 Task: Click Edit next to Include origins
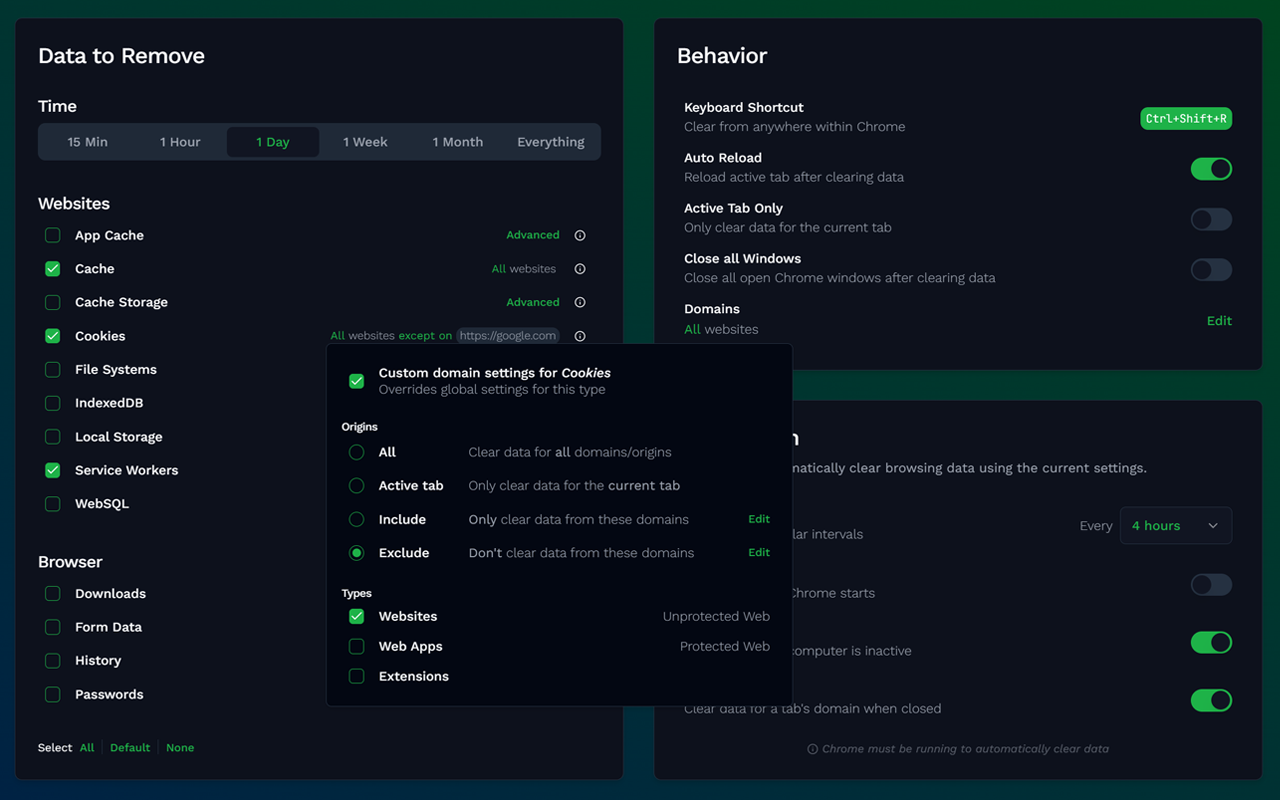[x=759, y=519]
